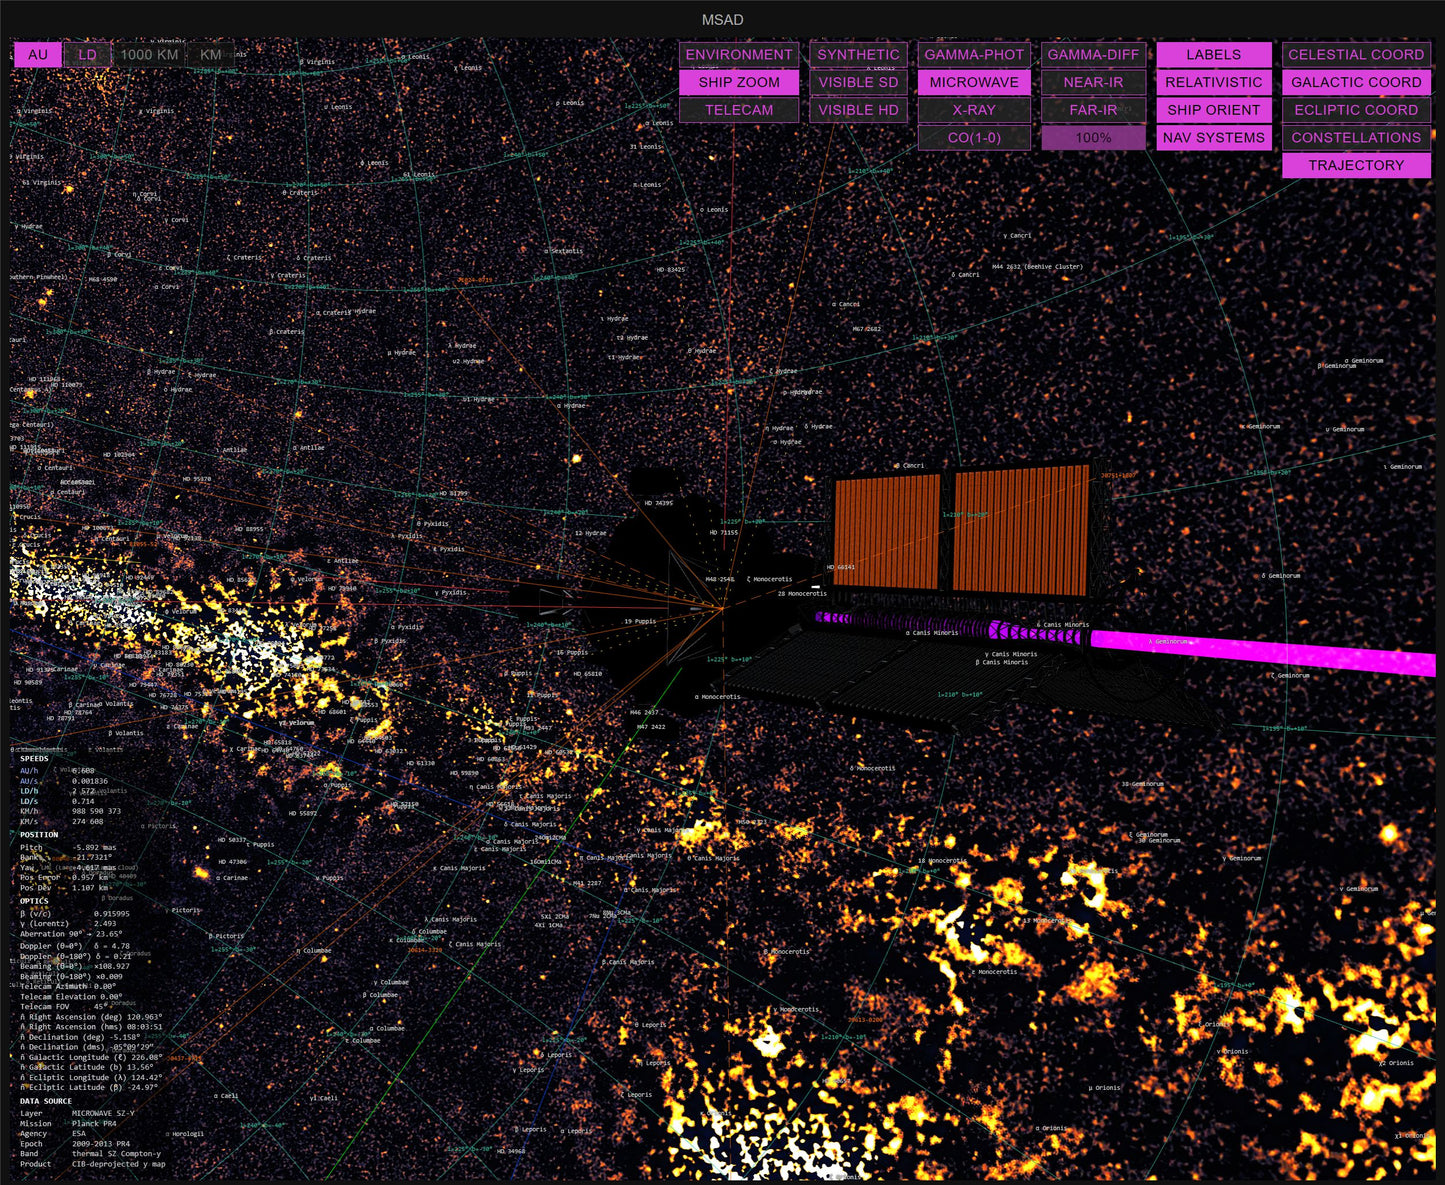The image size is (1445, 1185).
Task: Disable SHIP ZOOM mode
Action: (x=739, y=82)
